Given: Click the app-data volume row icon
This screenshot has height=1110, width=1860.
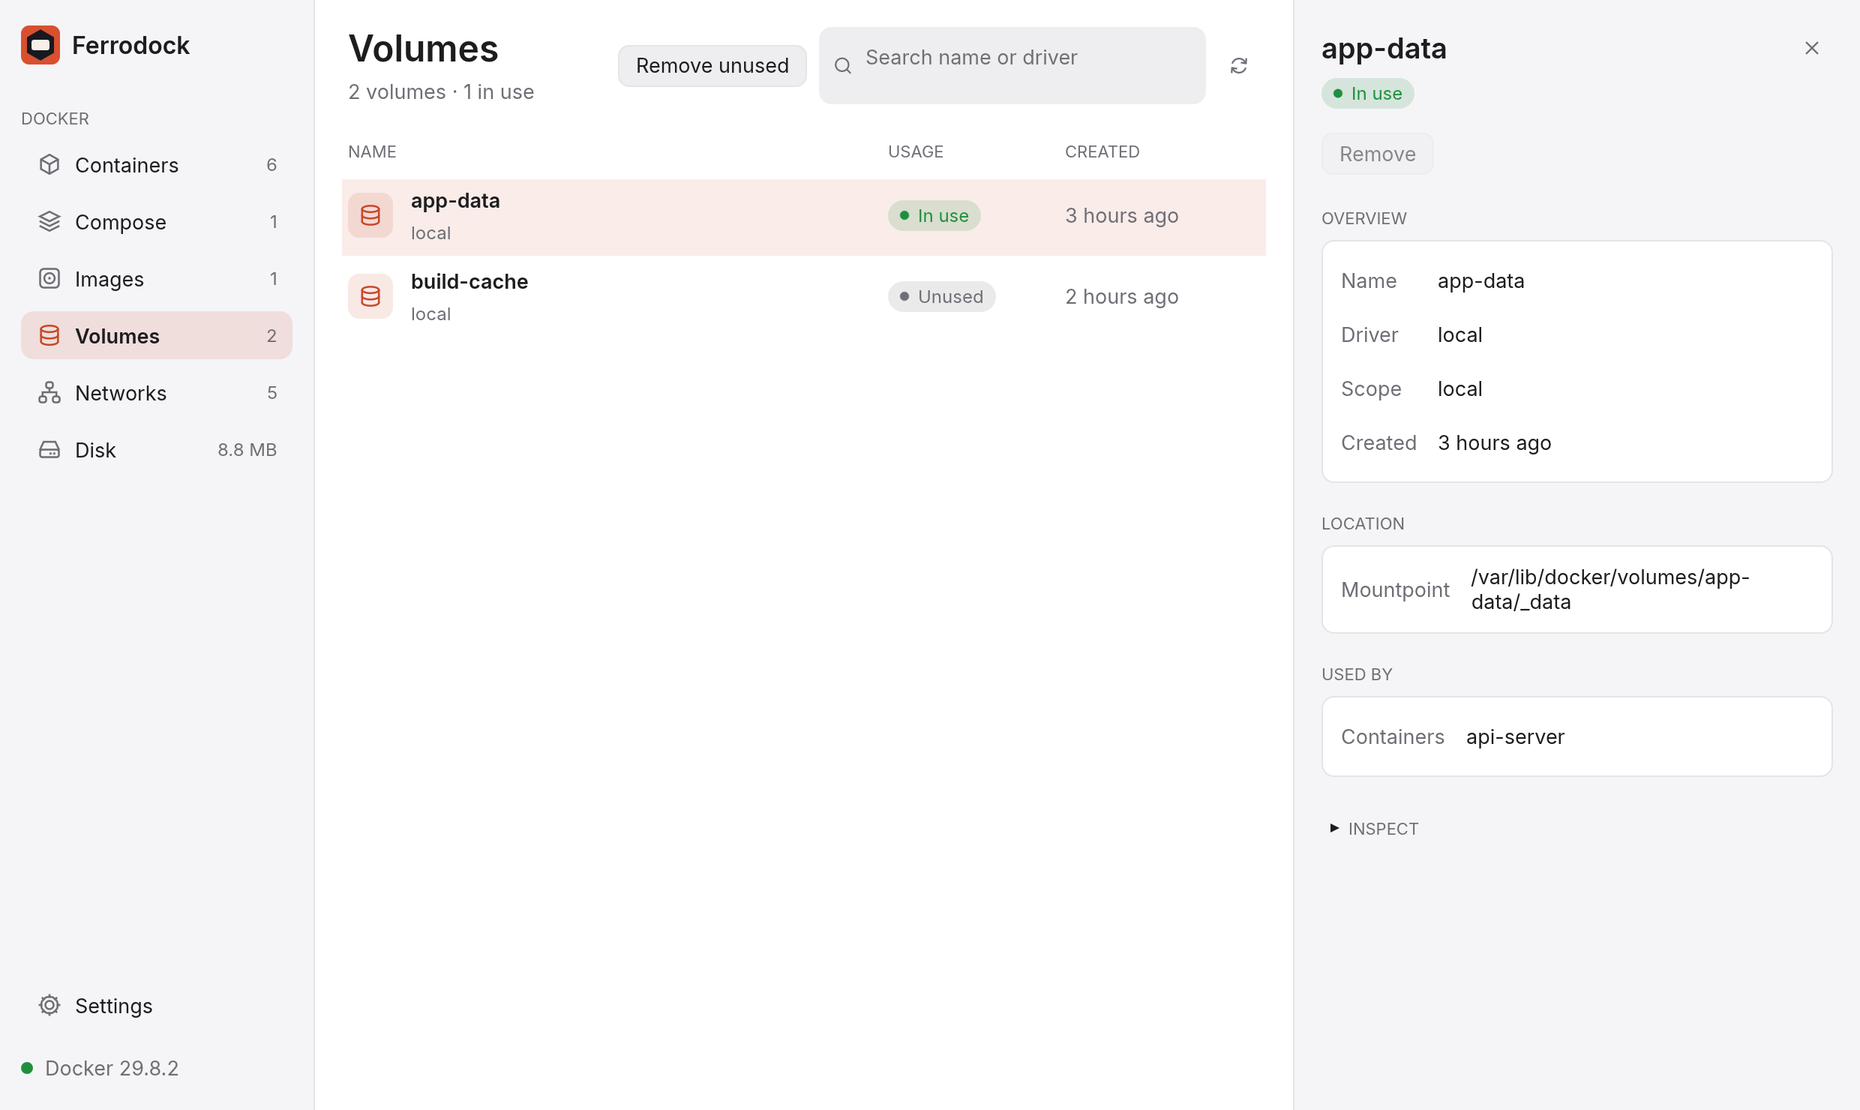Looking at the screenshot, I should [370, 215].
